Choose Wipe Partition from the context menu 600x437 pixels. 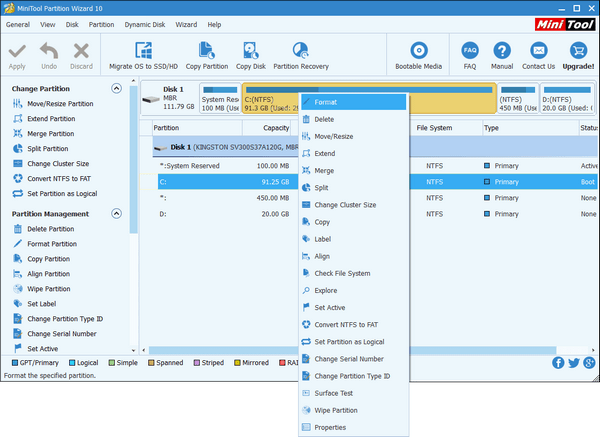(x=336, y=410)
